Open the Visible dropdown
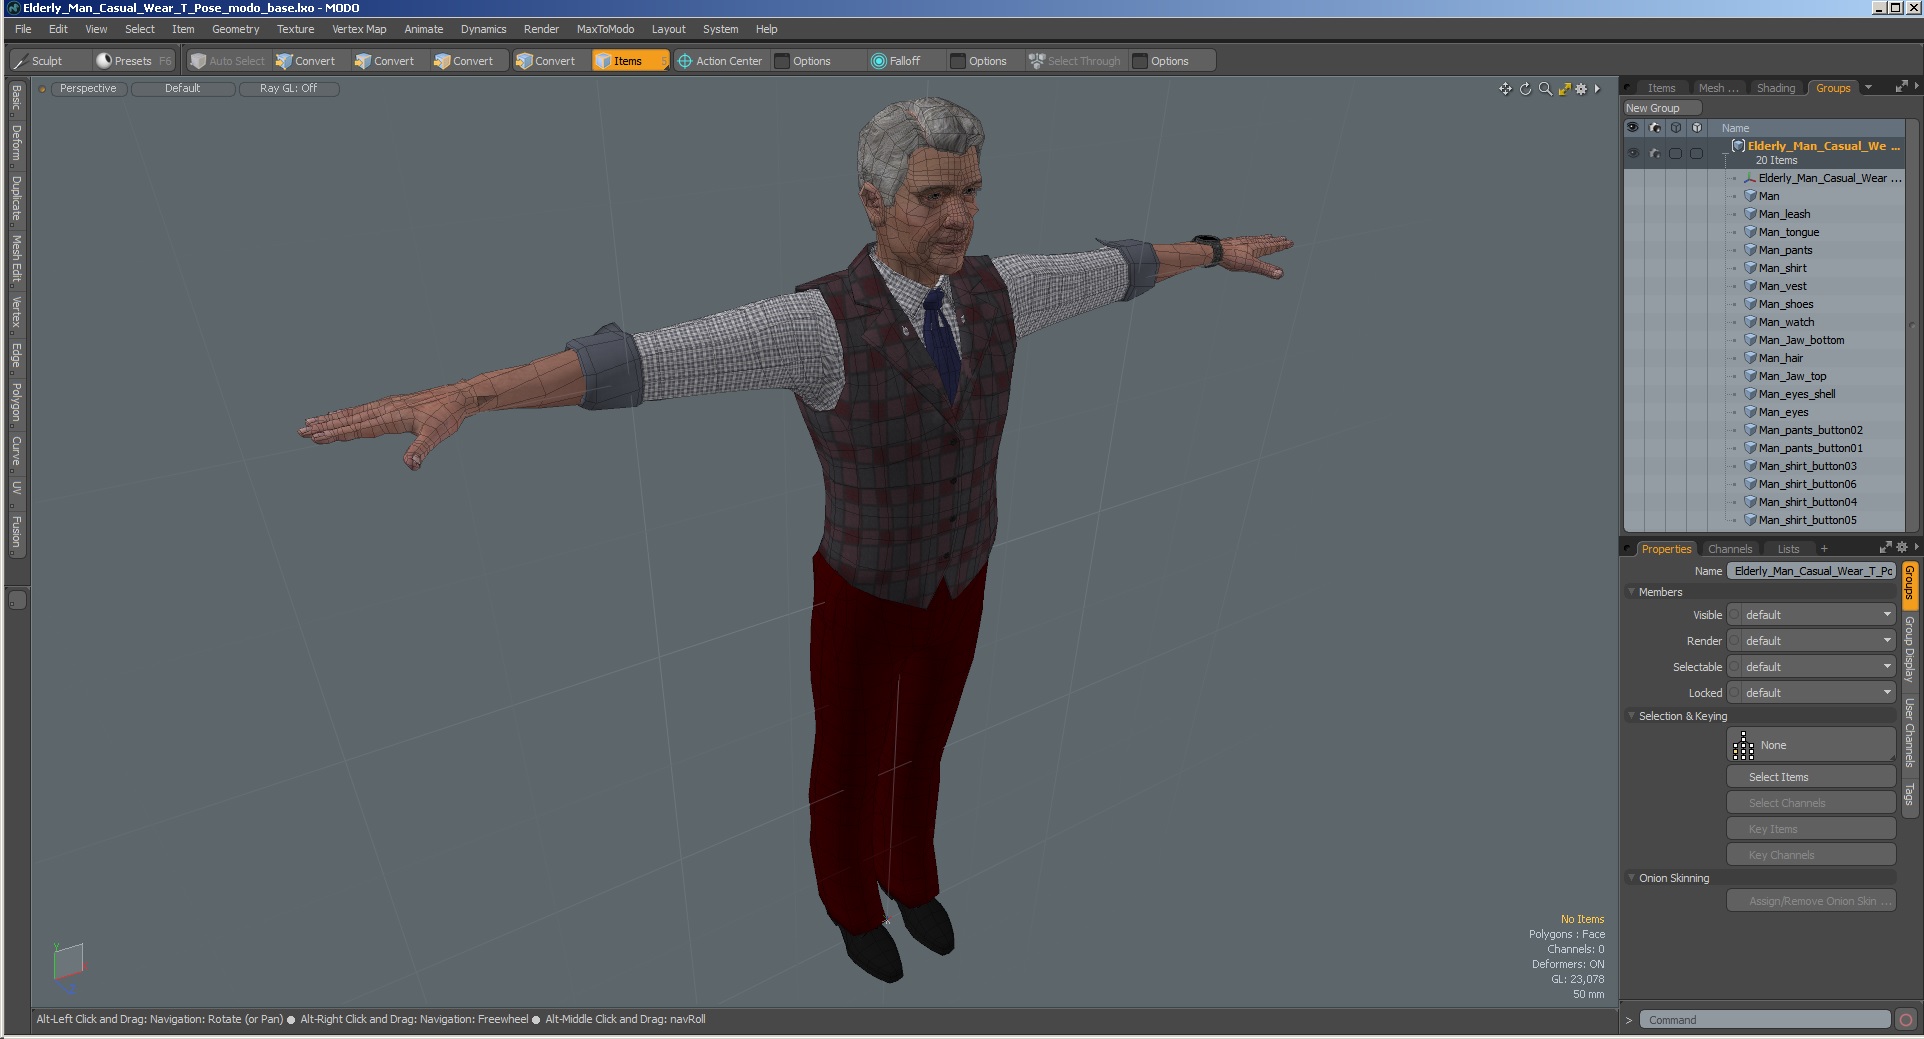The width and height of the screenshot is (1924, 1039). (x=1818, y=615)
